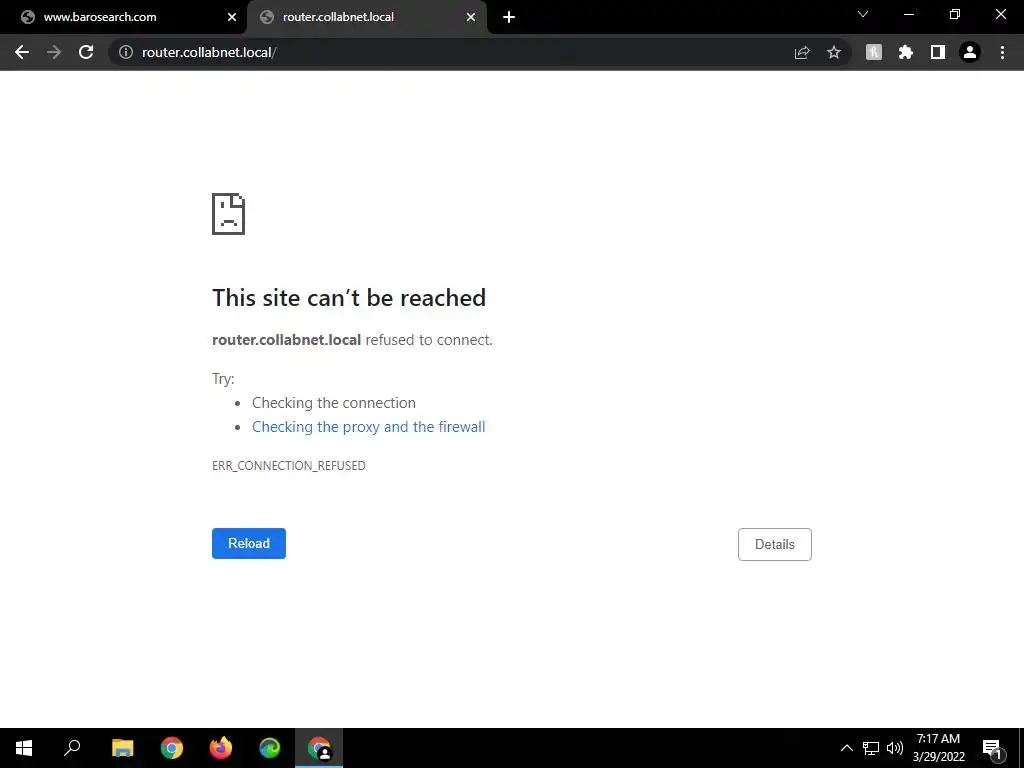Restore down the Chrome window

[955, 14]
